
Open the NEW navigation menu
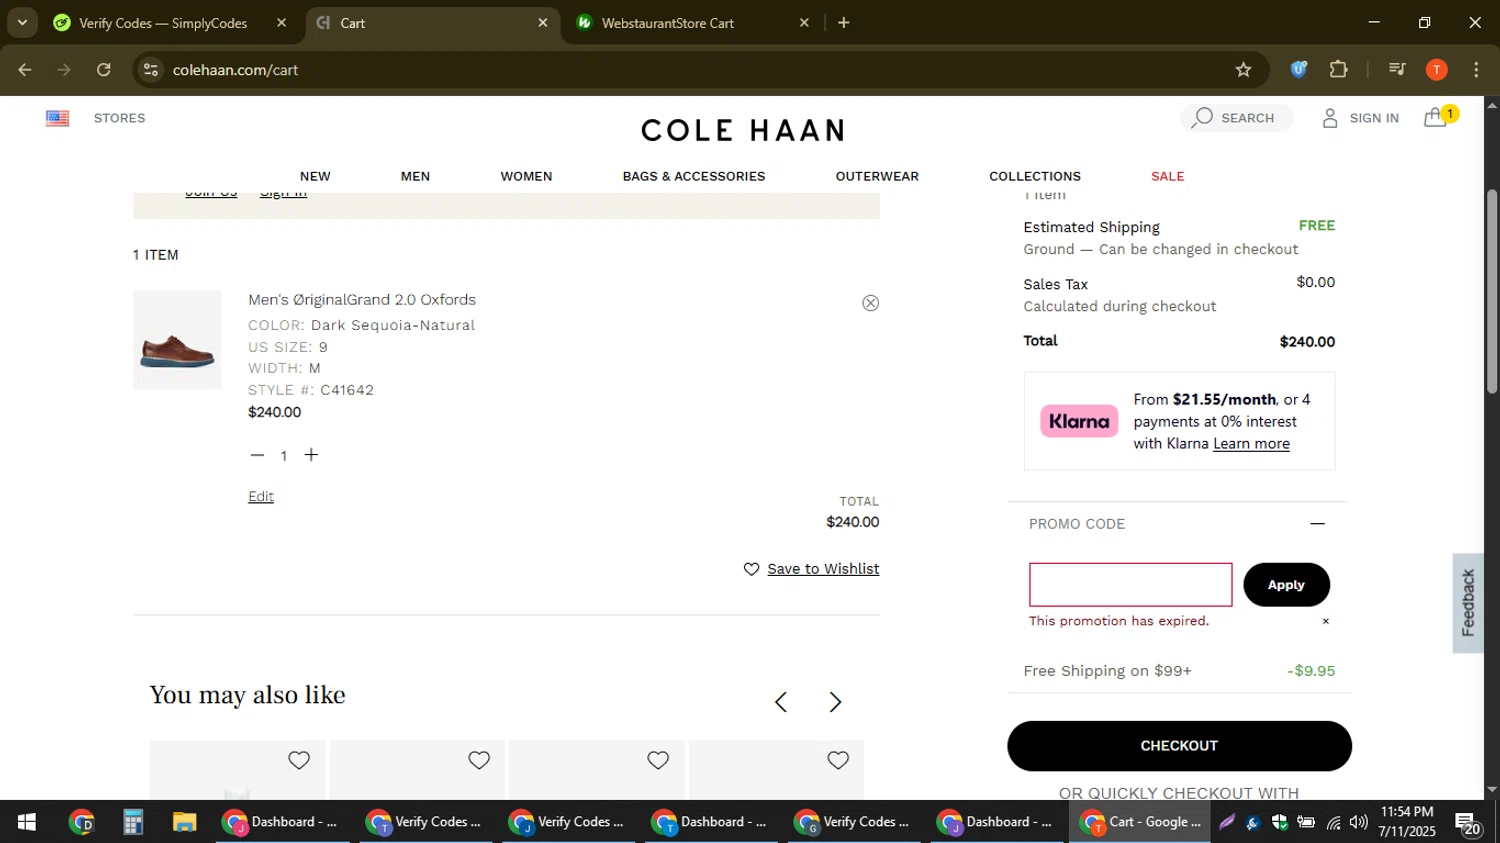coord(315,176)
